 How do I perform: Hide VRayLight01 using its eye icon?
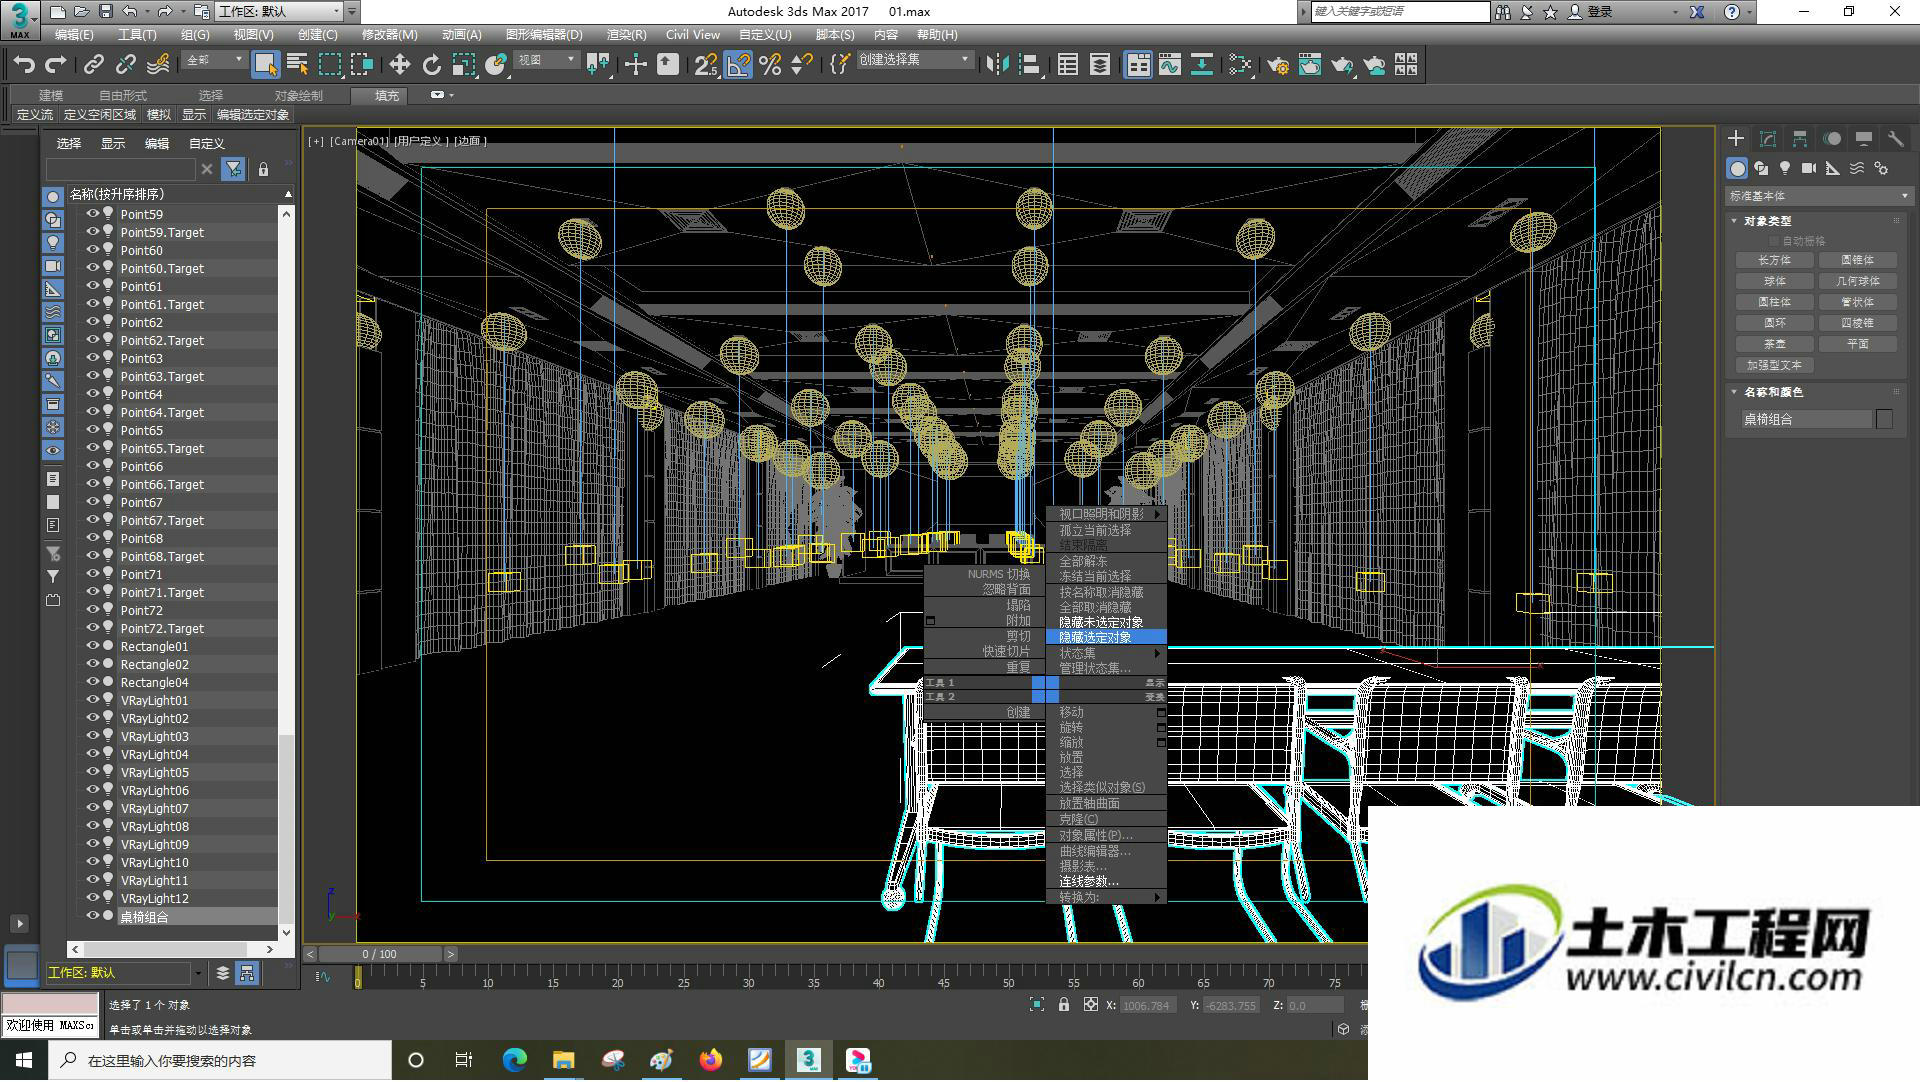pyautogui.click(x=93, y=700)
